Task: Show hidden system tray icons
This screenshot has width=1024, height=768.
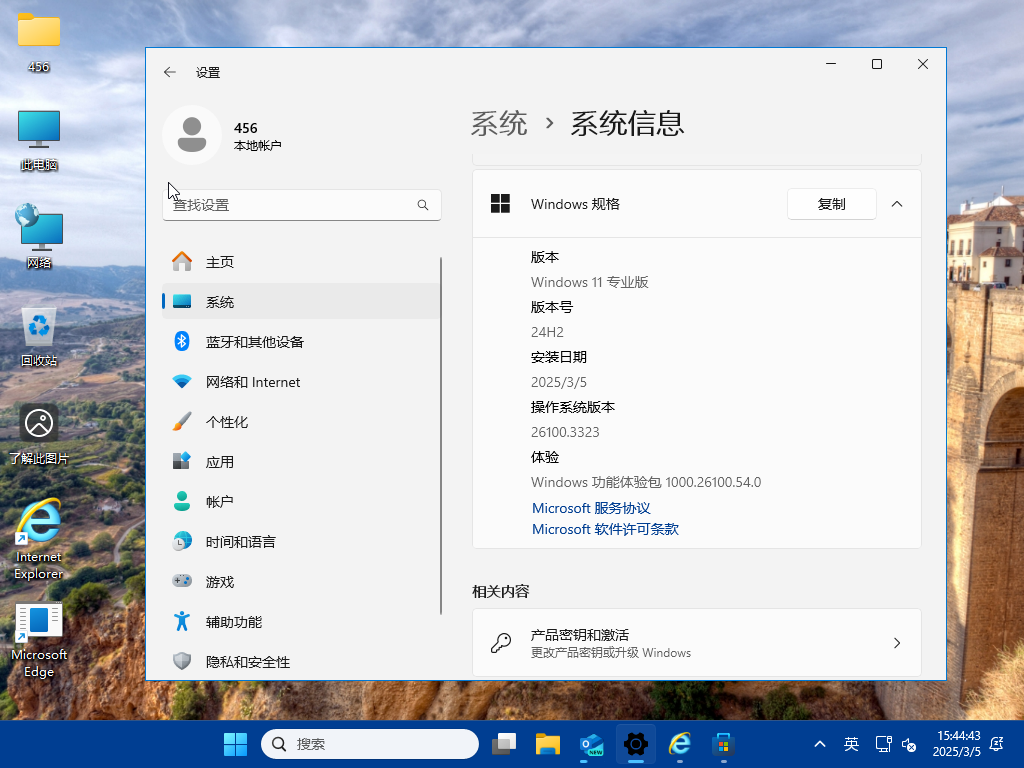Action: [x=820, y=744]
